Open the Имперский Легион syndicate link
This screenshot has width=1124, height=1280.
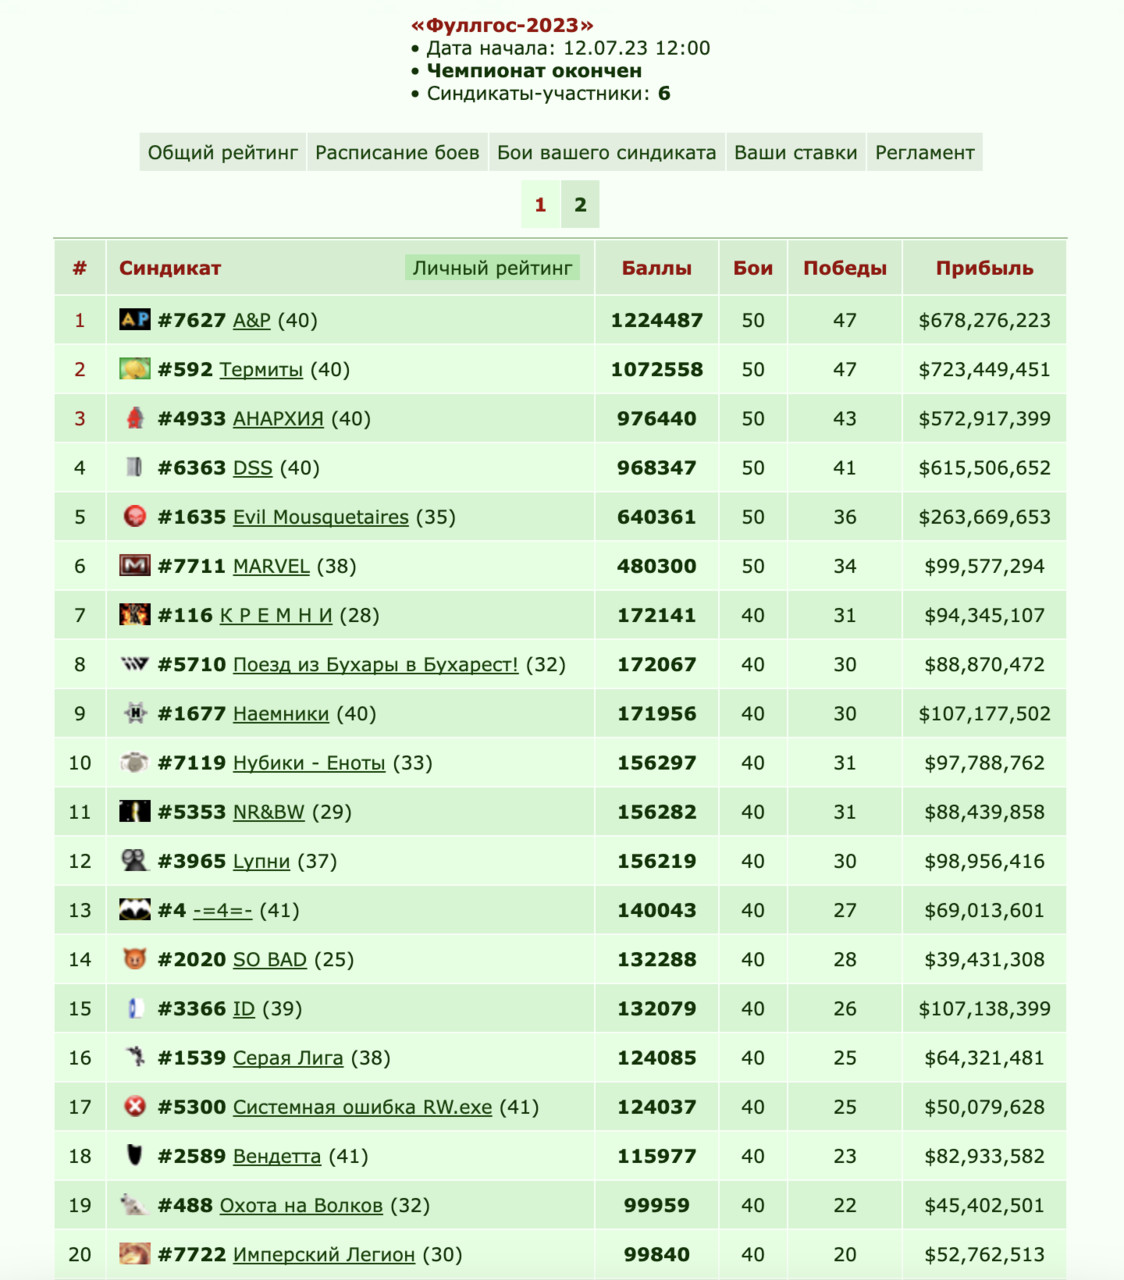(324, 1254)
